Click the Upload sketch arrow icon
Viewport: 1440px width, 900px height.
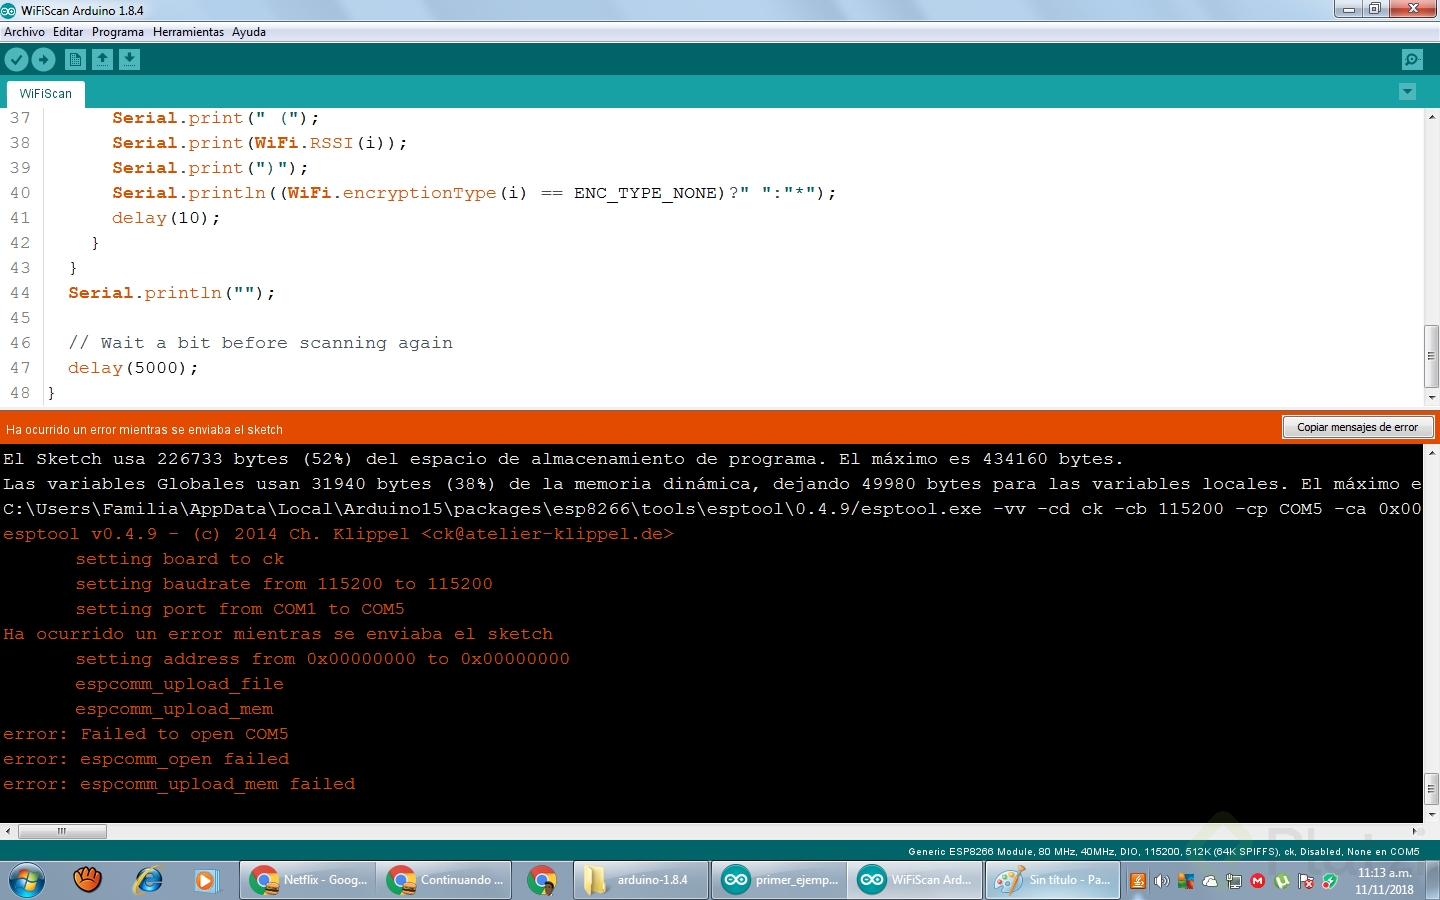click(x=43, y=60)
